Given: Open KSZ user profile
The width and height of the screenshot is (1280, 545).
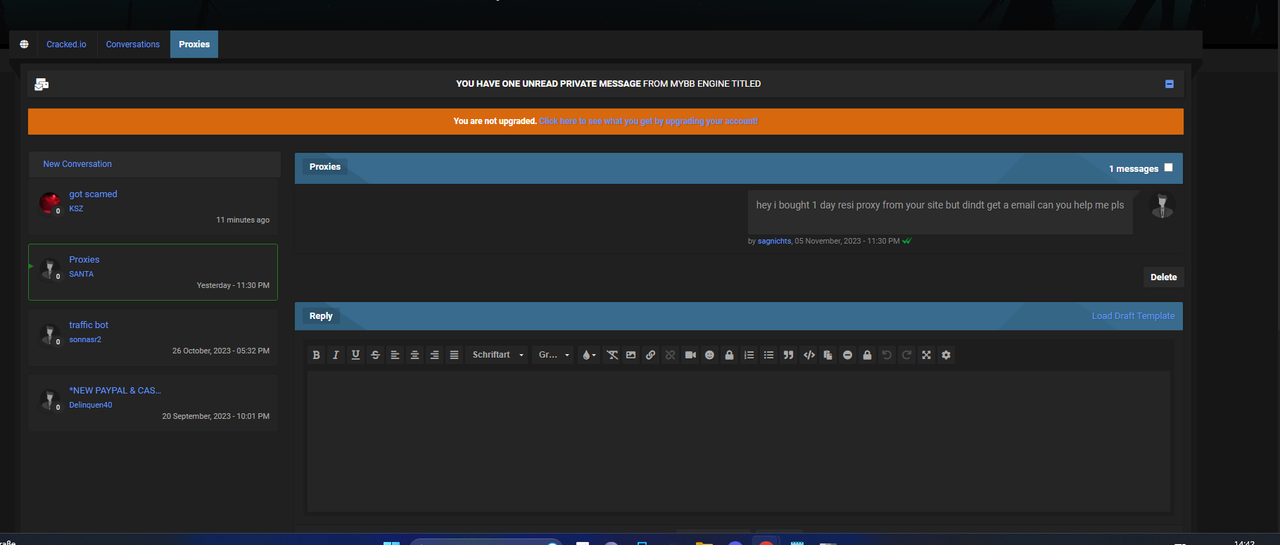Looking at the screenshot, I should point(76,209).
